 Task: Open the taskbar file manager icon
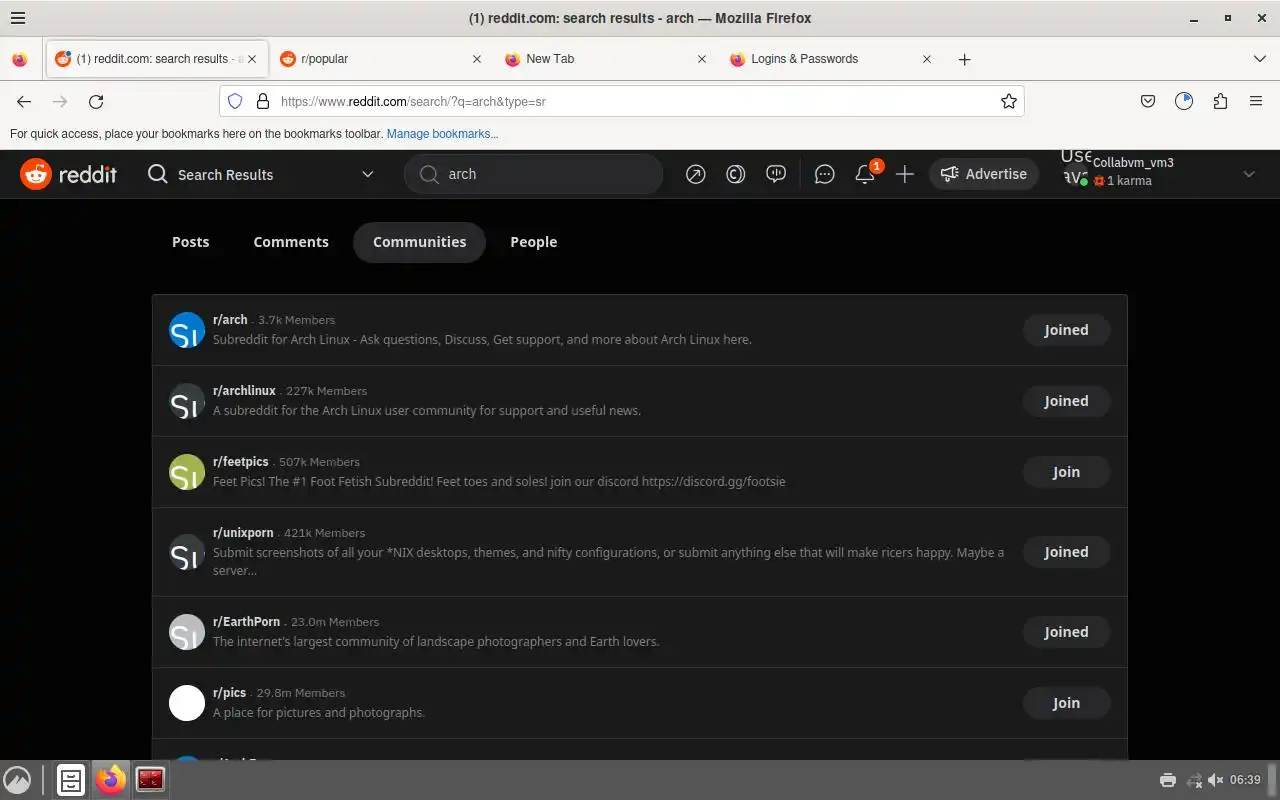pos(71,780)
